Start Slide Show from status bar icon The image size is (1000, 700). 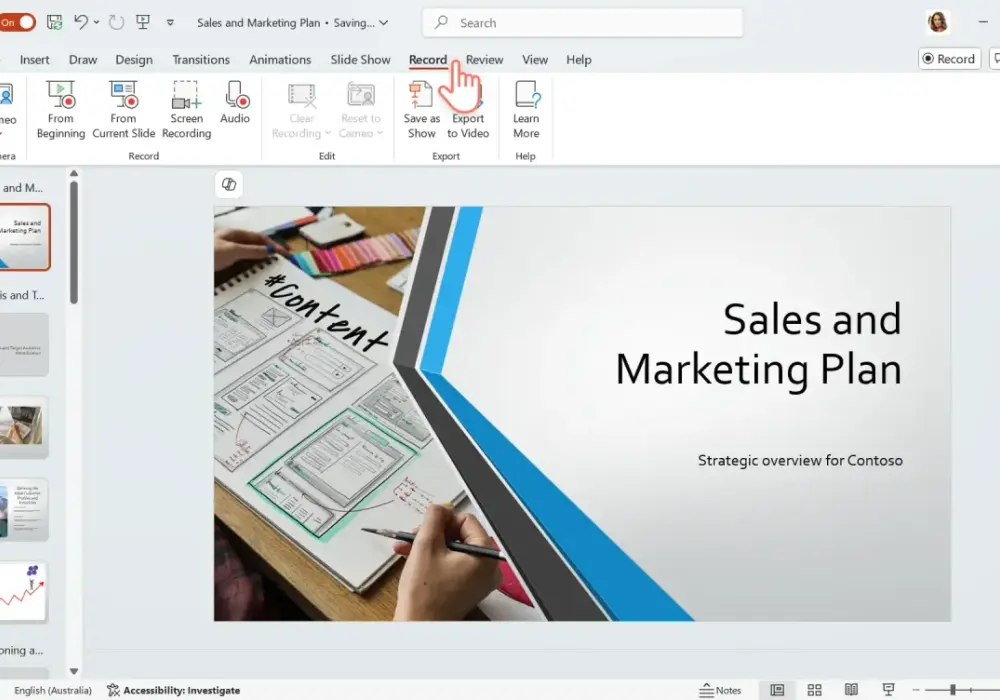pyautogui.click(x=888, y=690)
